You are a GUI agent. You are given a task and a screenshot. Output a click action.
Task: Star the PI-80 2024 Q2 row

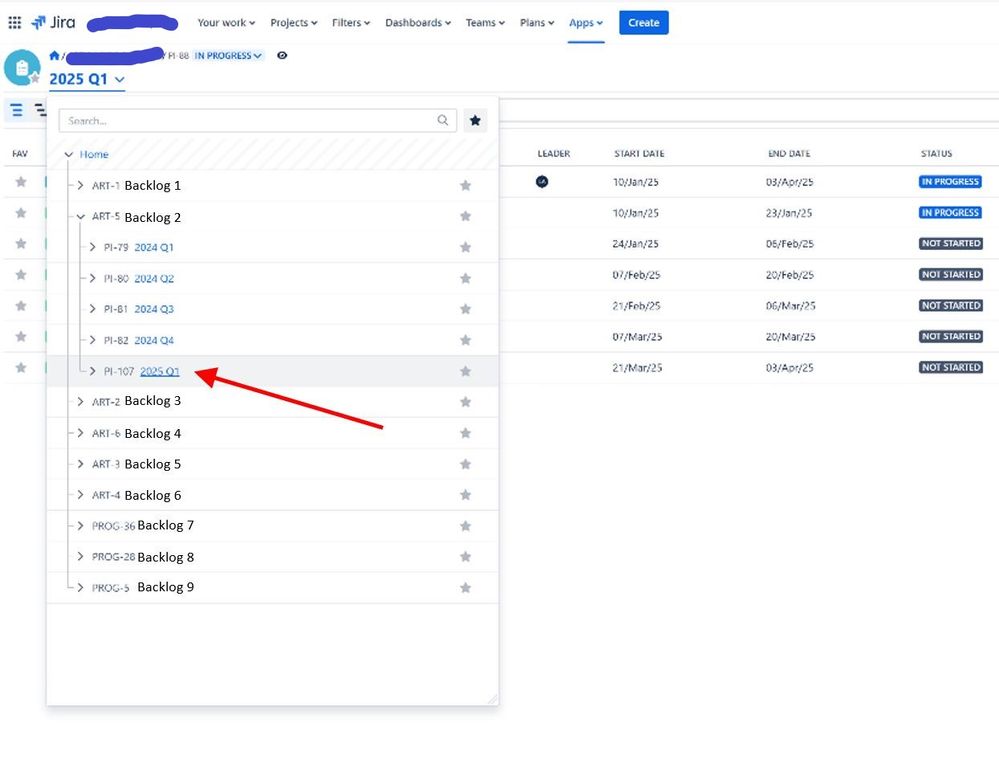pos(466,278)
